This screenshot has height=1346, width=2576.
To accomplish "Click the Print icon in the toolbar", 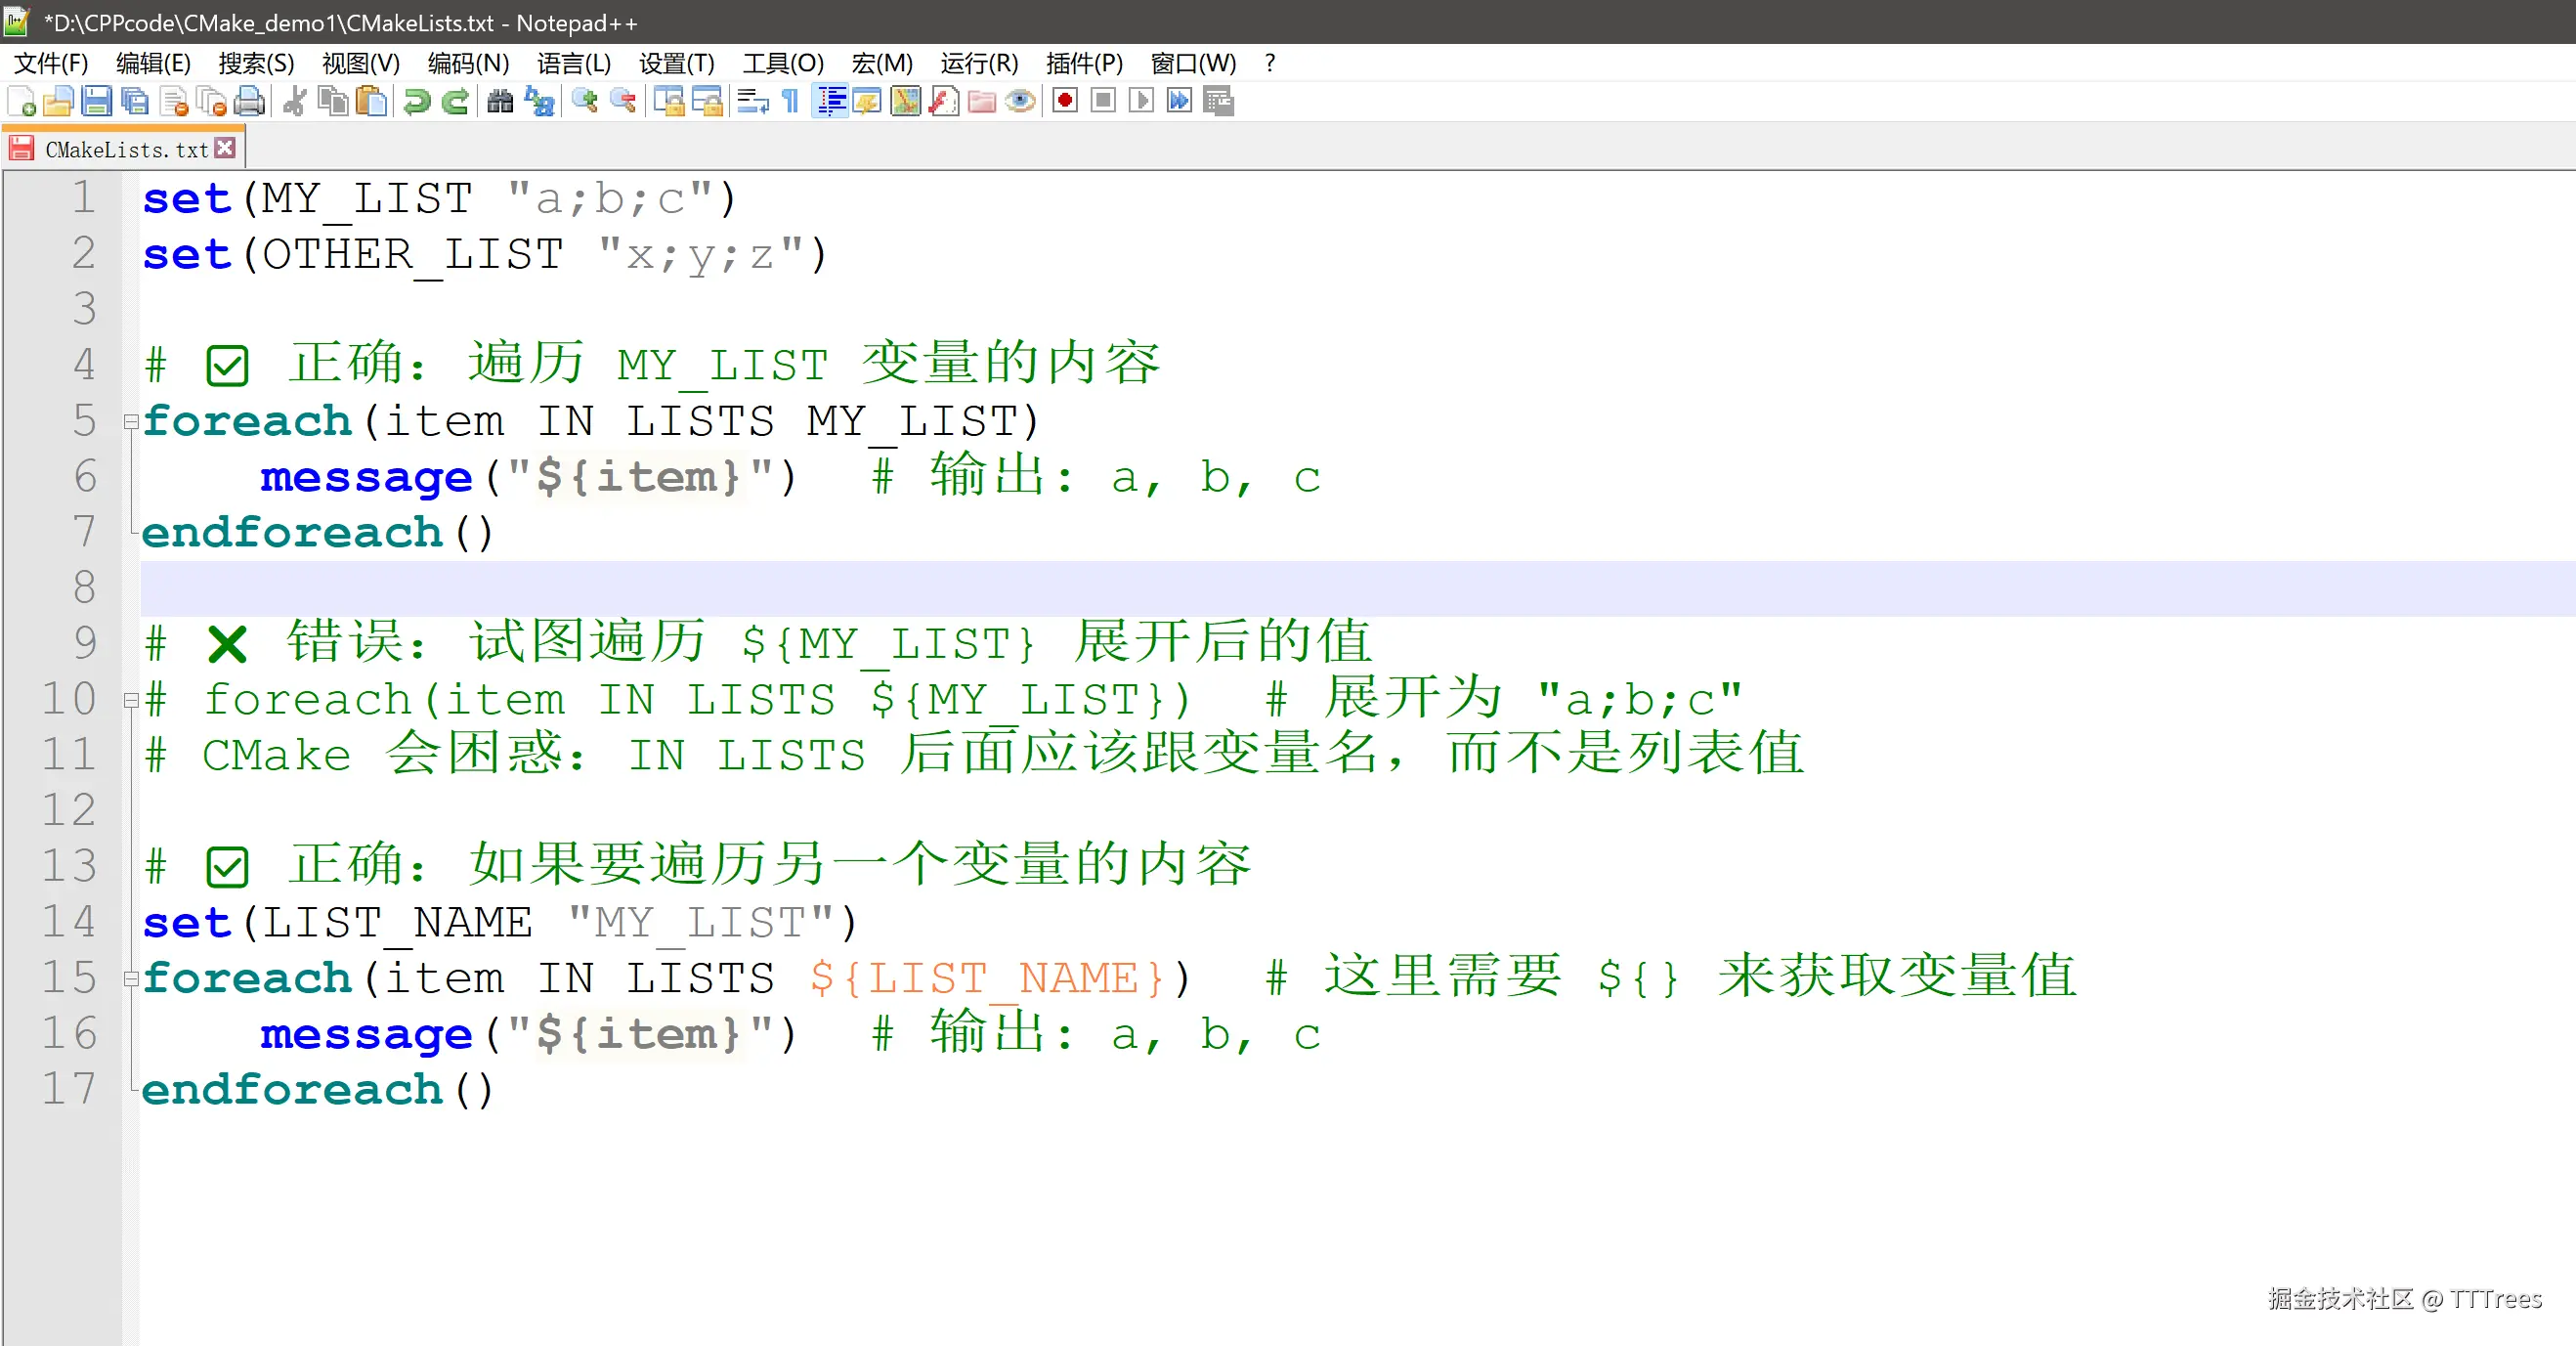I will [x=250, y=101].
